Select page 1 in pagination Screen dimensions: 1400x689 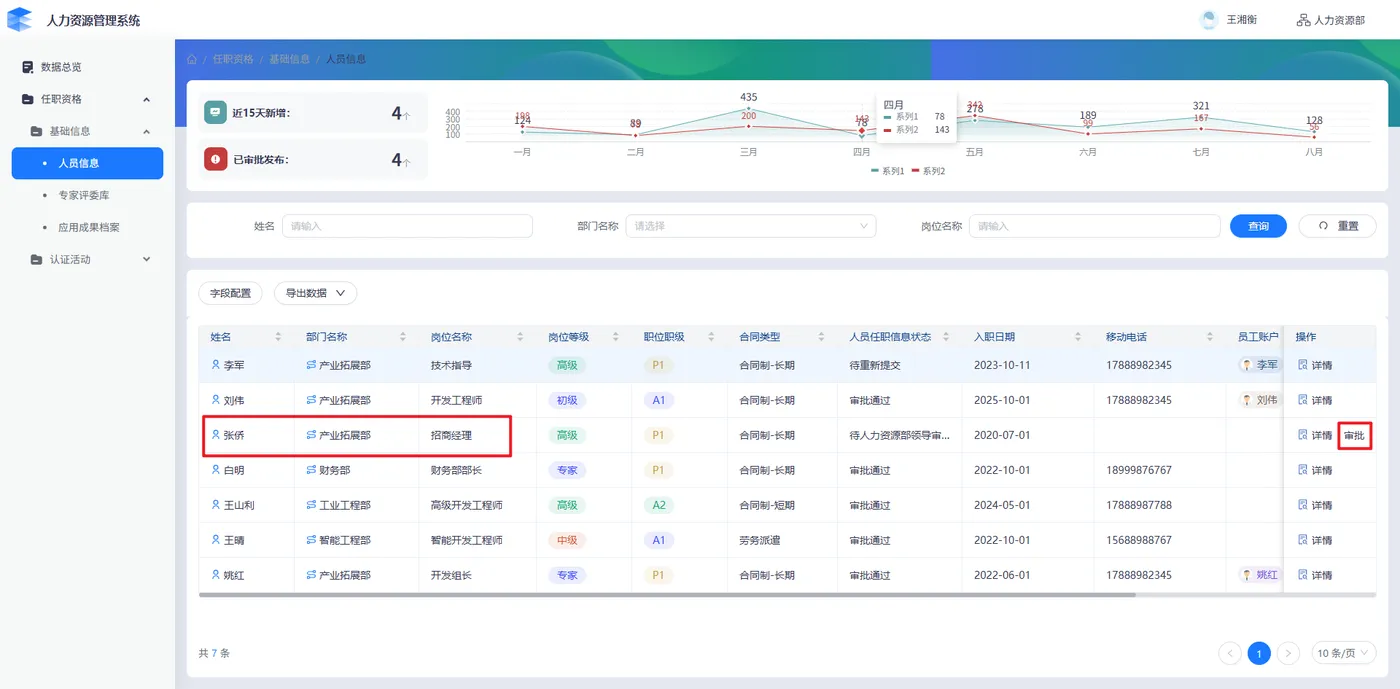click(x=1260, y=653)
